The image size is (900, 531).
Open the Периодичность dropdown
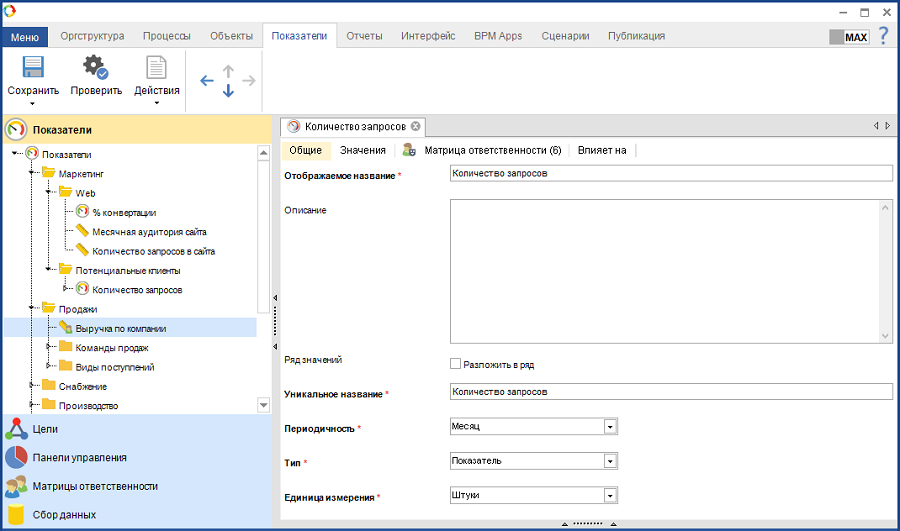609,427
